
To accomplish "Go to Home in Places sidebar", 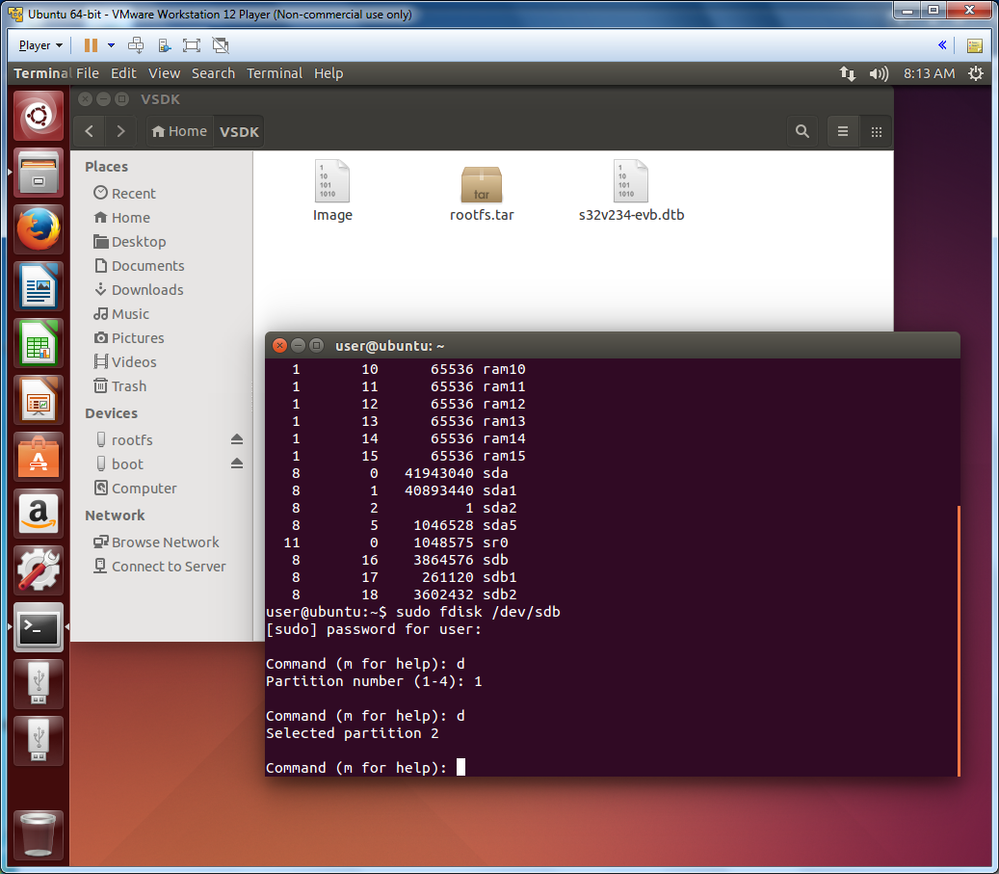I will (x=122, y=217).
